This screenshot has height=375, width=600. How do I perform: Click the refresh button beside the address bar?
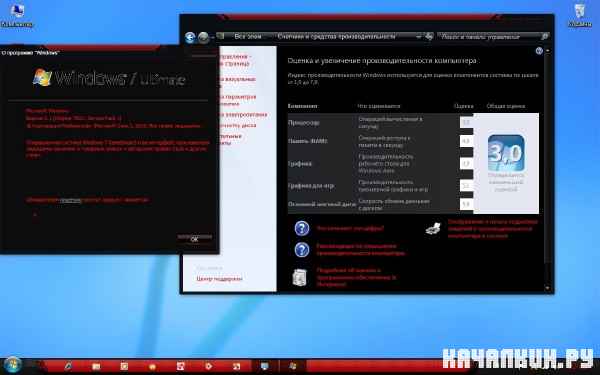tap(429, 36)
